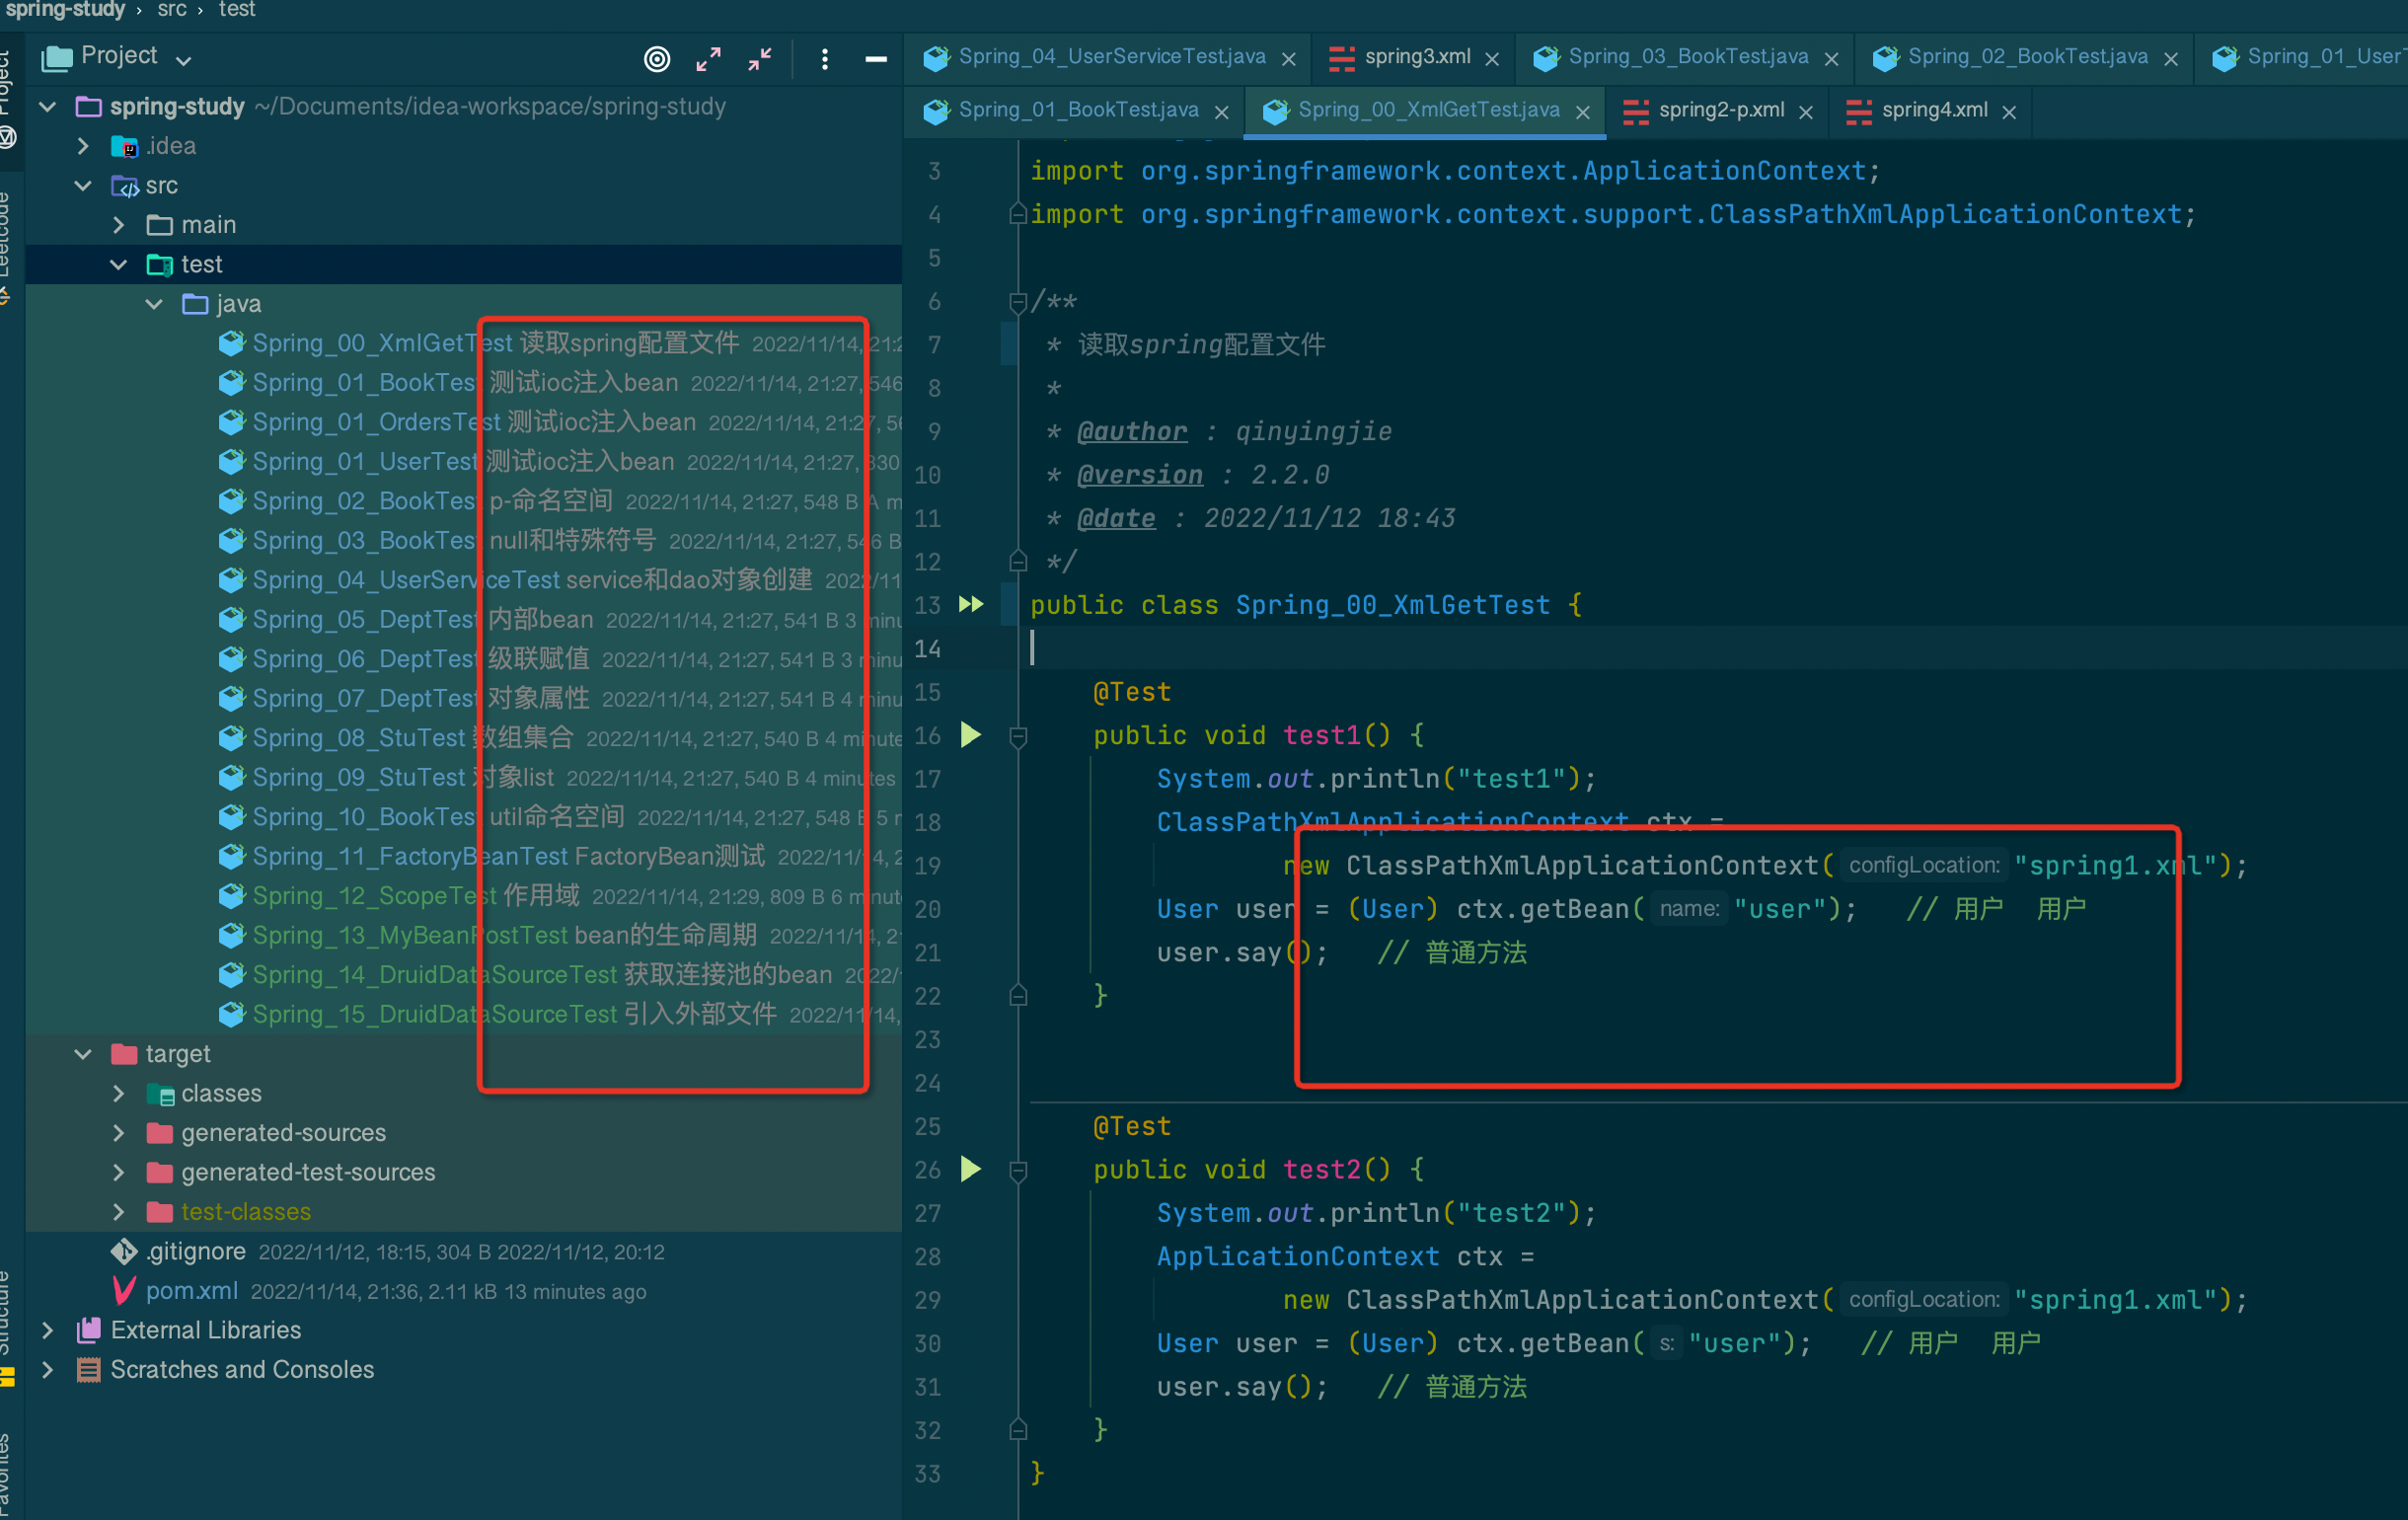Run test1 using green gutter arrow
Image resolution: width=2408 pixels, height=1520 pixels.
point(970,735)
